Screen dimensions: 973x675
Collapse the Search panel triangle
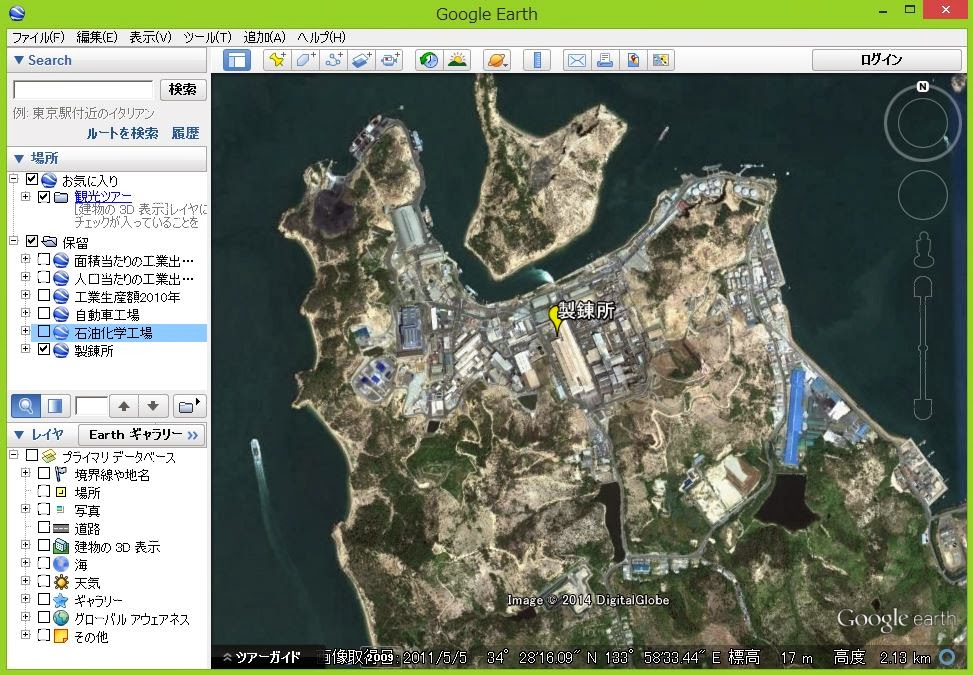pos(19,60)
